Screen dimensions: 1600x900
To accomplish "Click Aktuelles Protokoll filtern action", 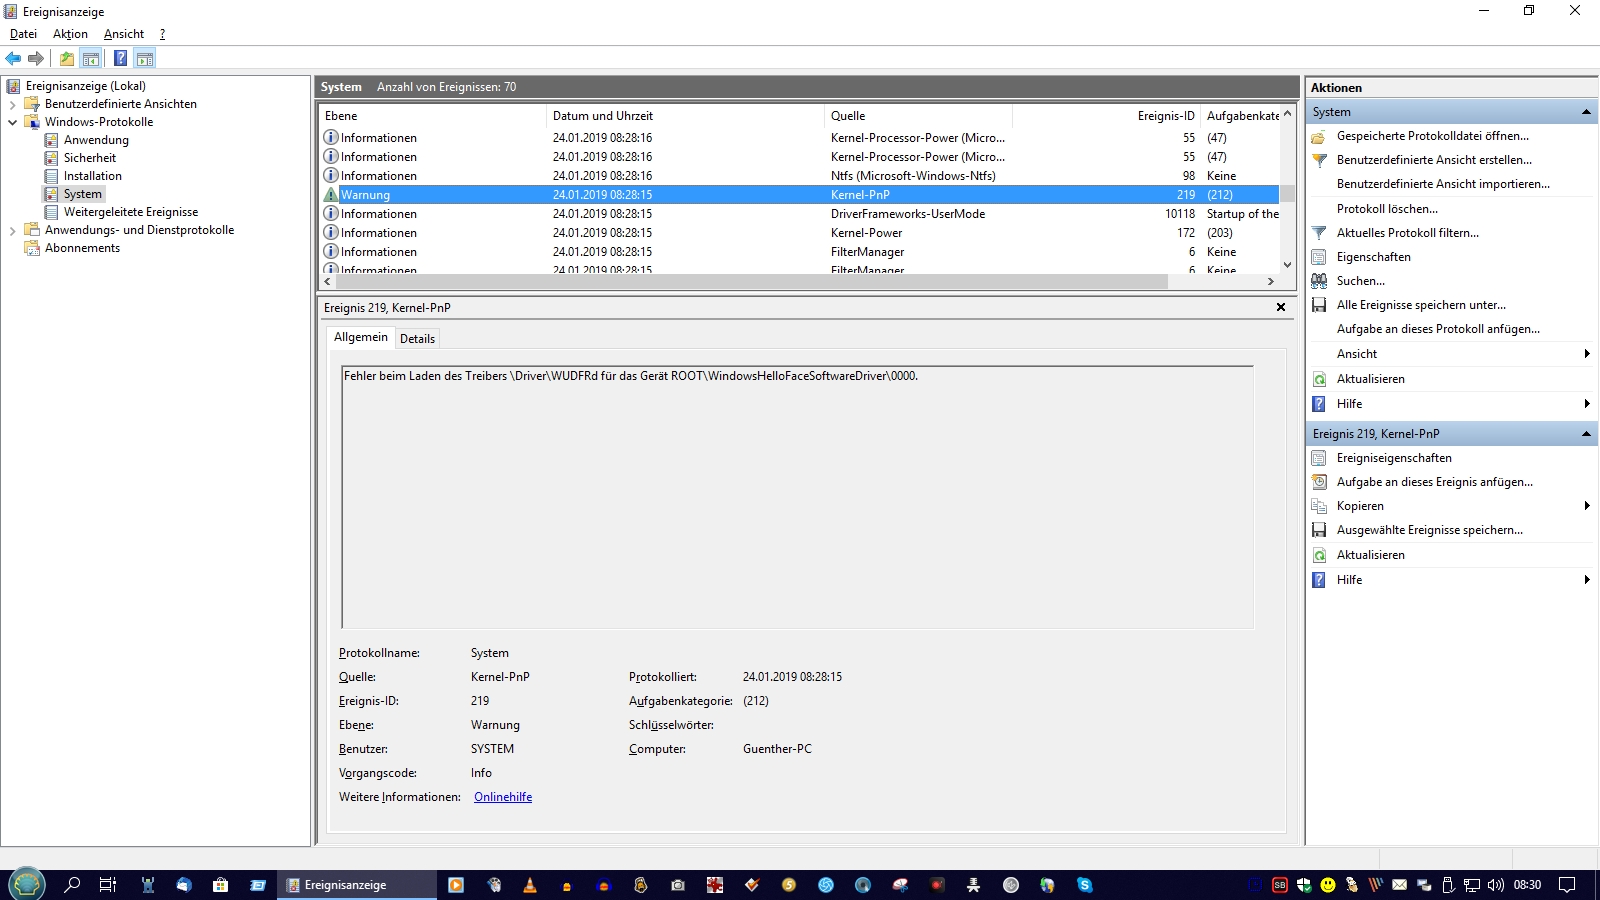I will coord(1407,233).
